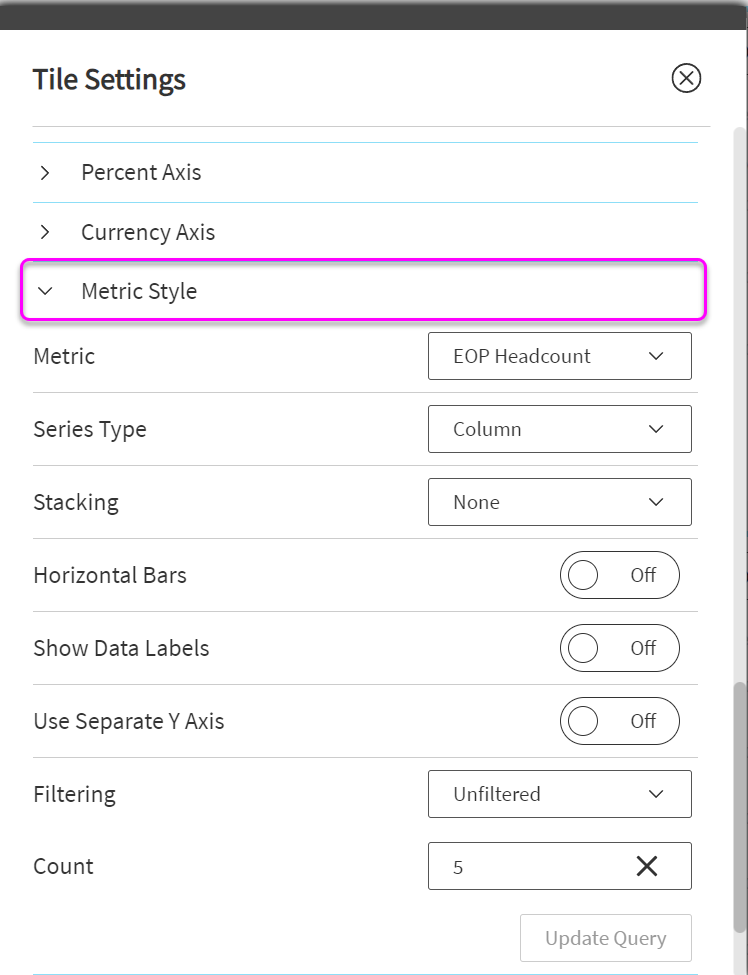
Task: Click the chevron arrow in Stacking box
Action: click(x=656, y=502)
